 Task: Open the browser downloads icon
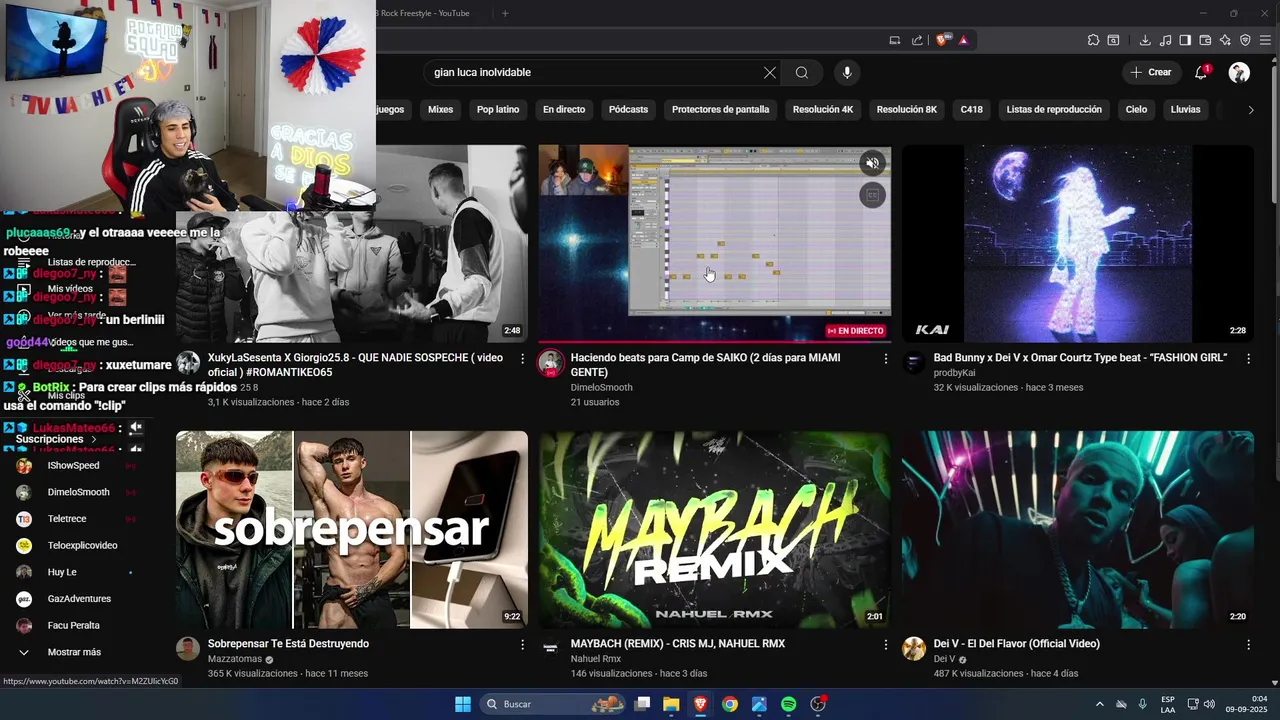pos(1145,40)
